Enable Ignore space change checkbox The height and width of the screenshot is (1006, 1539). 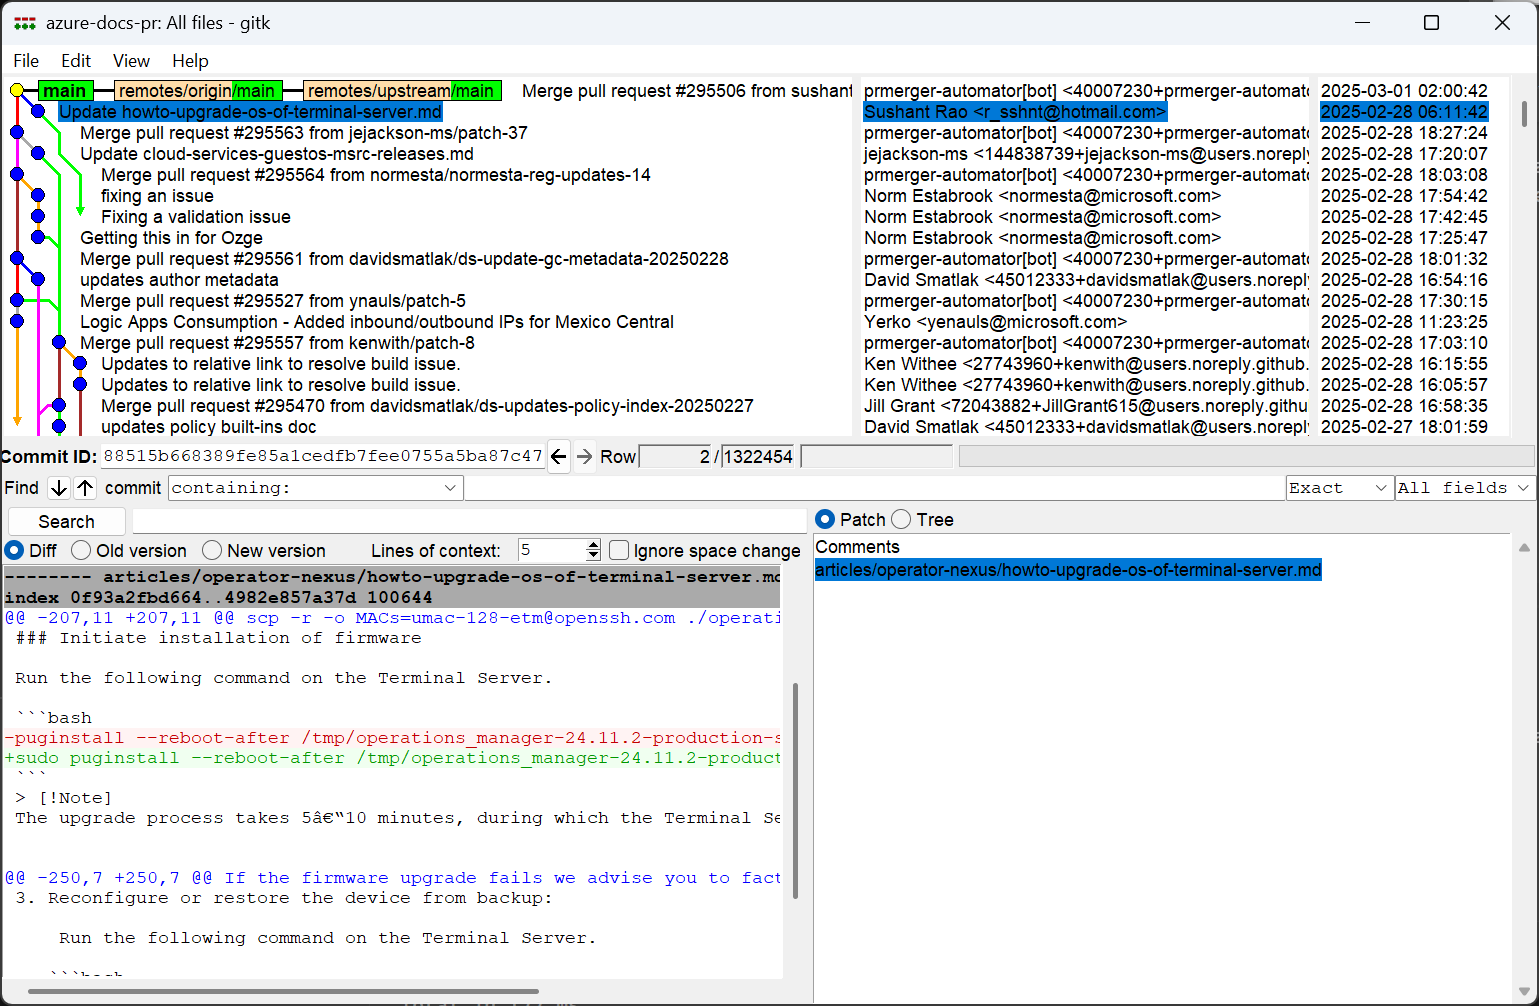coord(619,551)
